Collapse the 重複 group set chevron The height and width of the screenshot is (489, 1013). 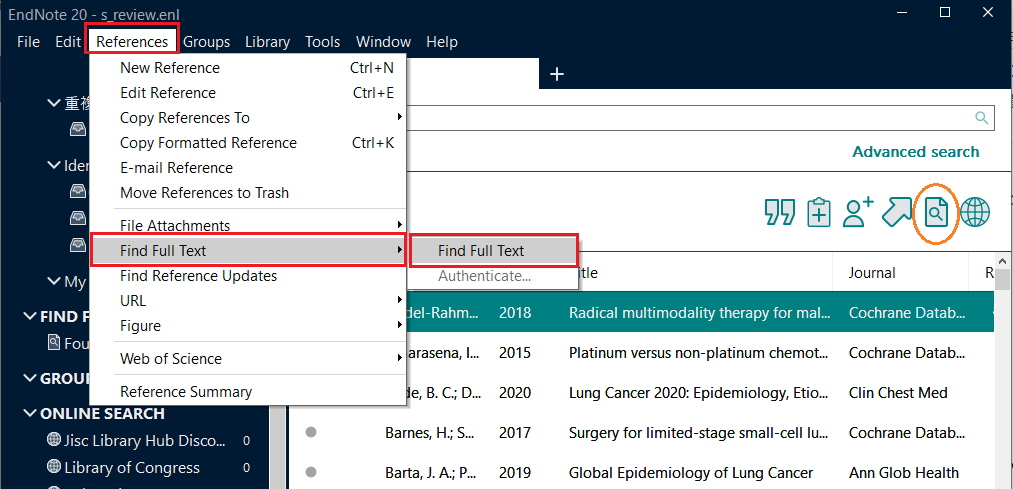tap(54, 103)
